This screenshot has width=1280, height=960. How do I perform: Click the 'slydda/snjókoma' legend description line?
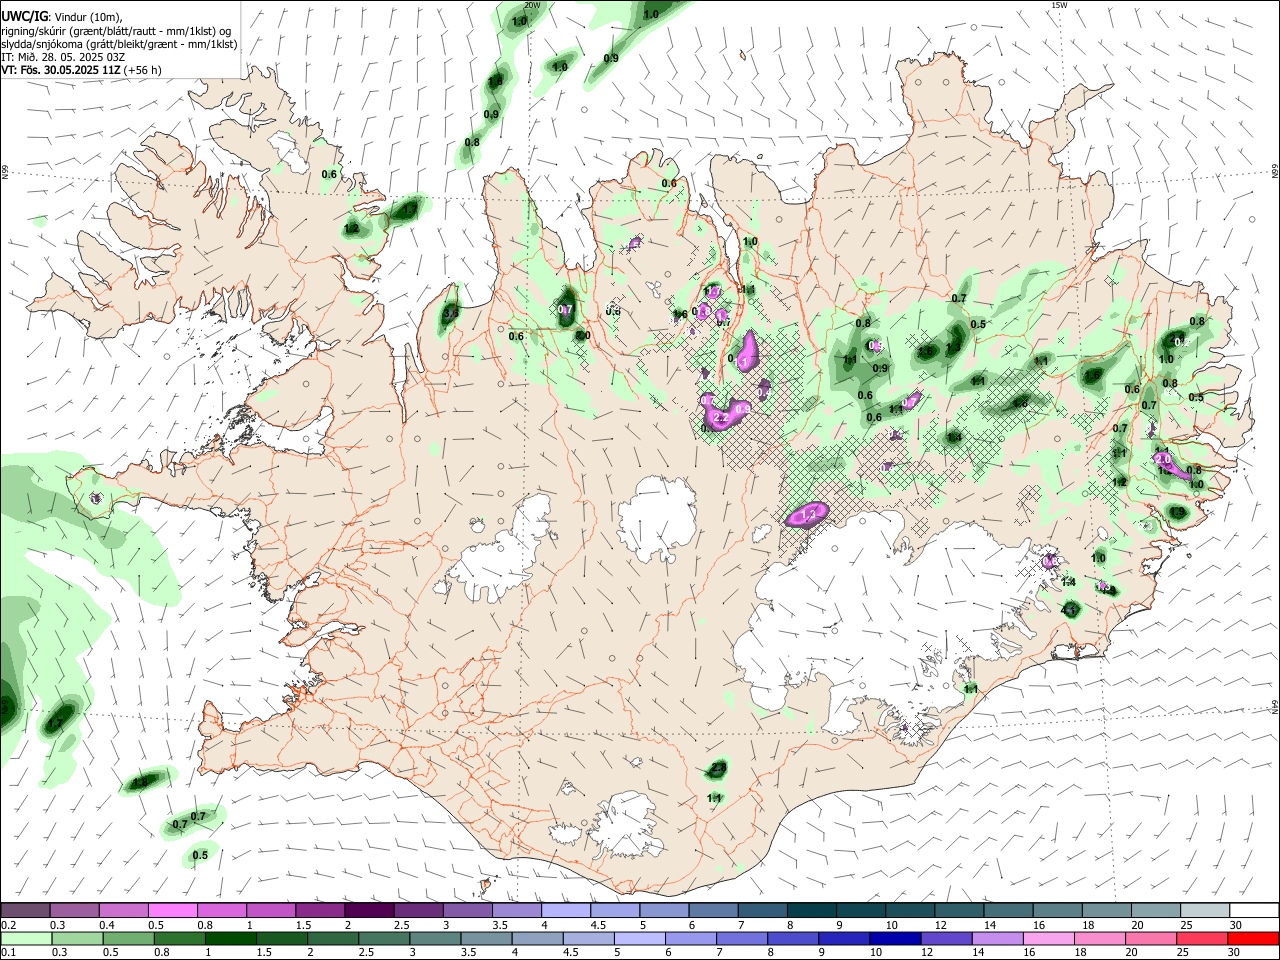coord(119,44)
